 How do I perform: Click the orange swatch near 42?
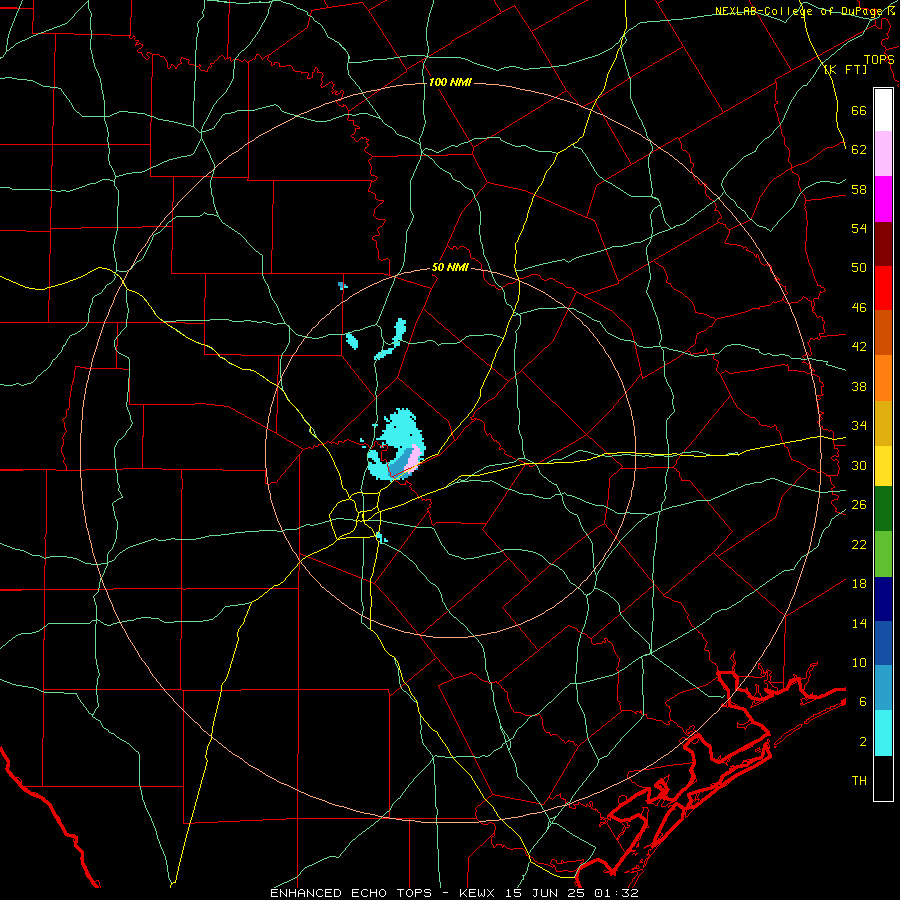(883, 378)
